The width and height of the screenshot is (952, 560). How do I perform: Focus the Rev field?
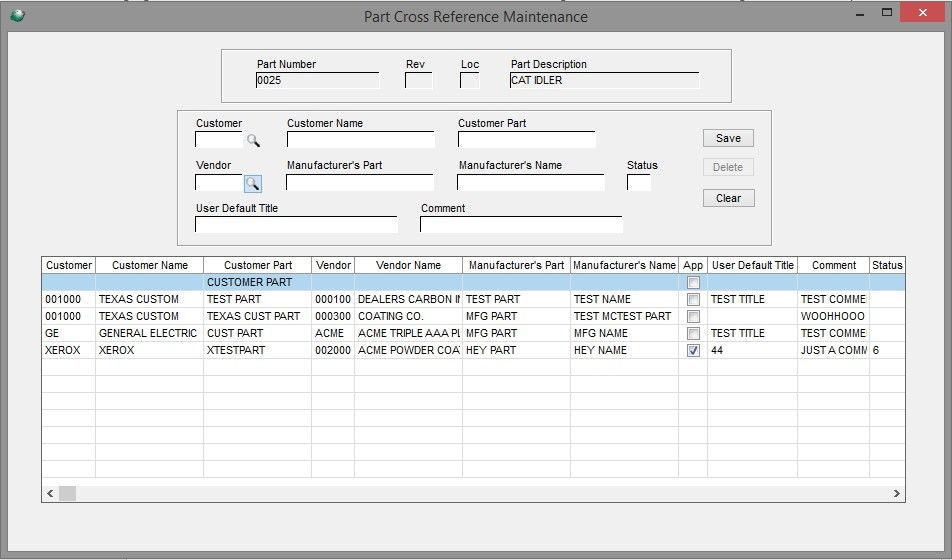point(418,80)
